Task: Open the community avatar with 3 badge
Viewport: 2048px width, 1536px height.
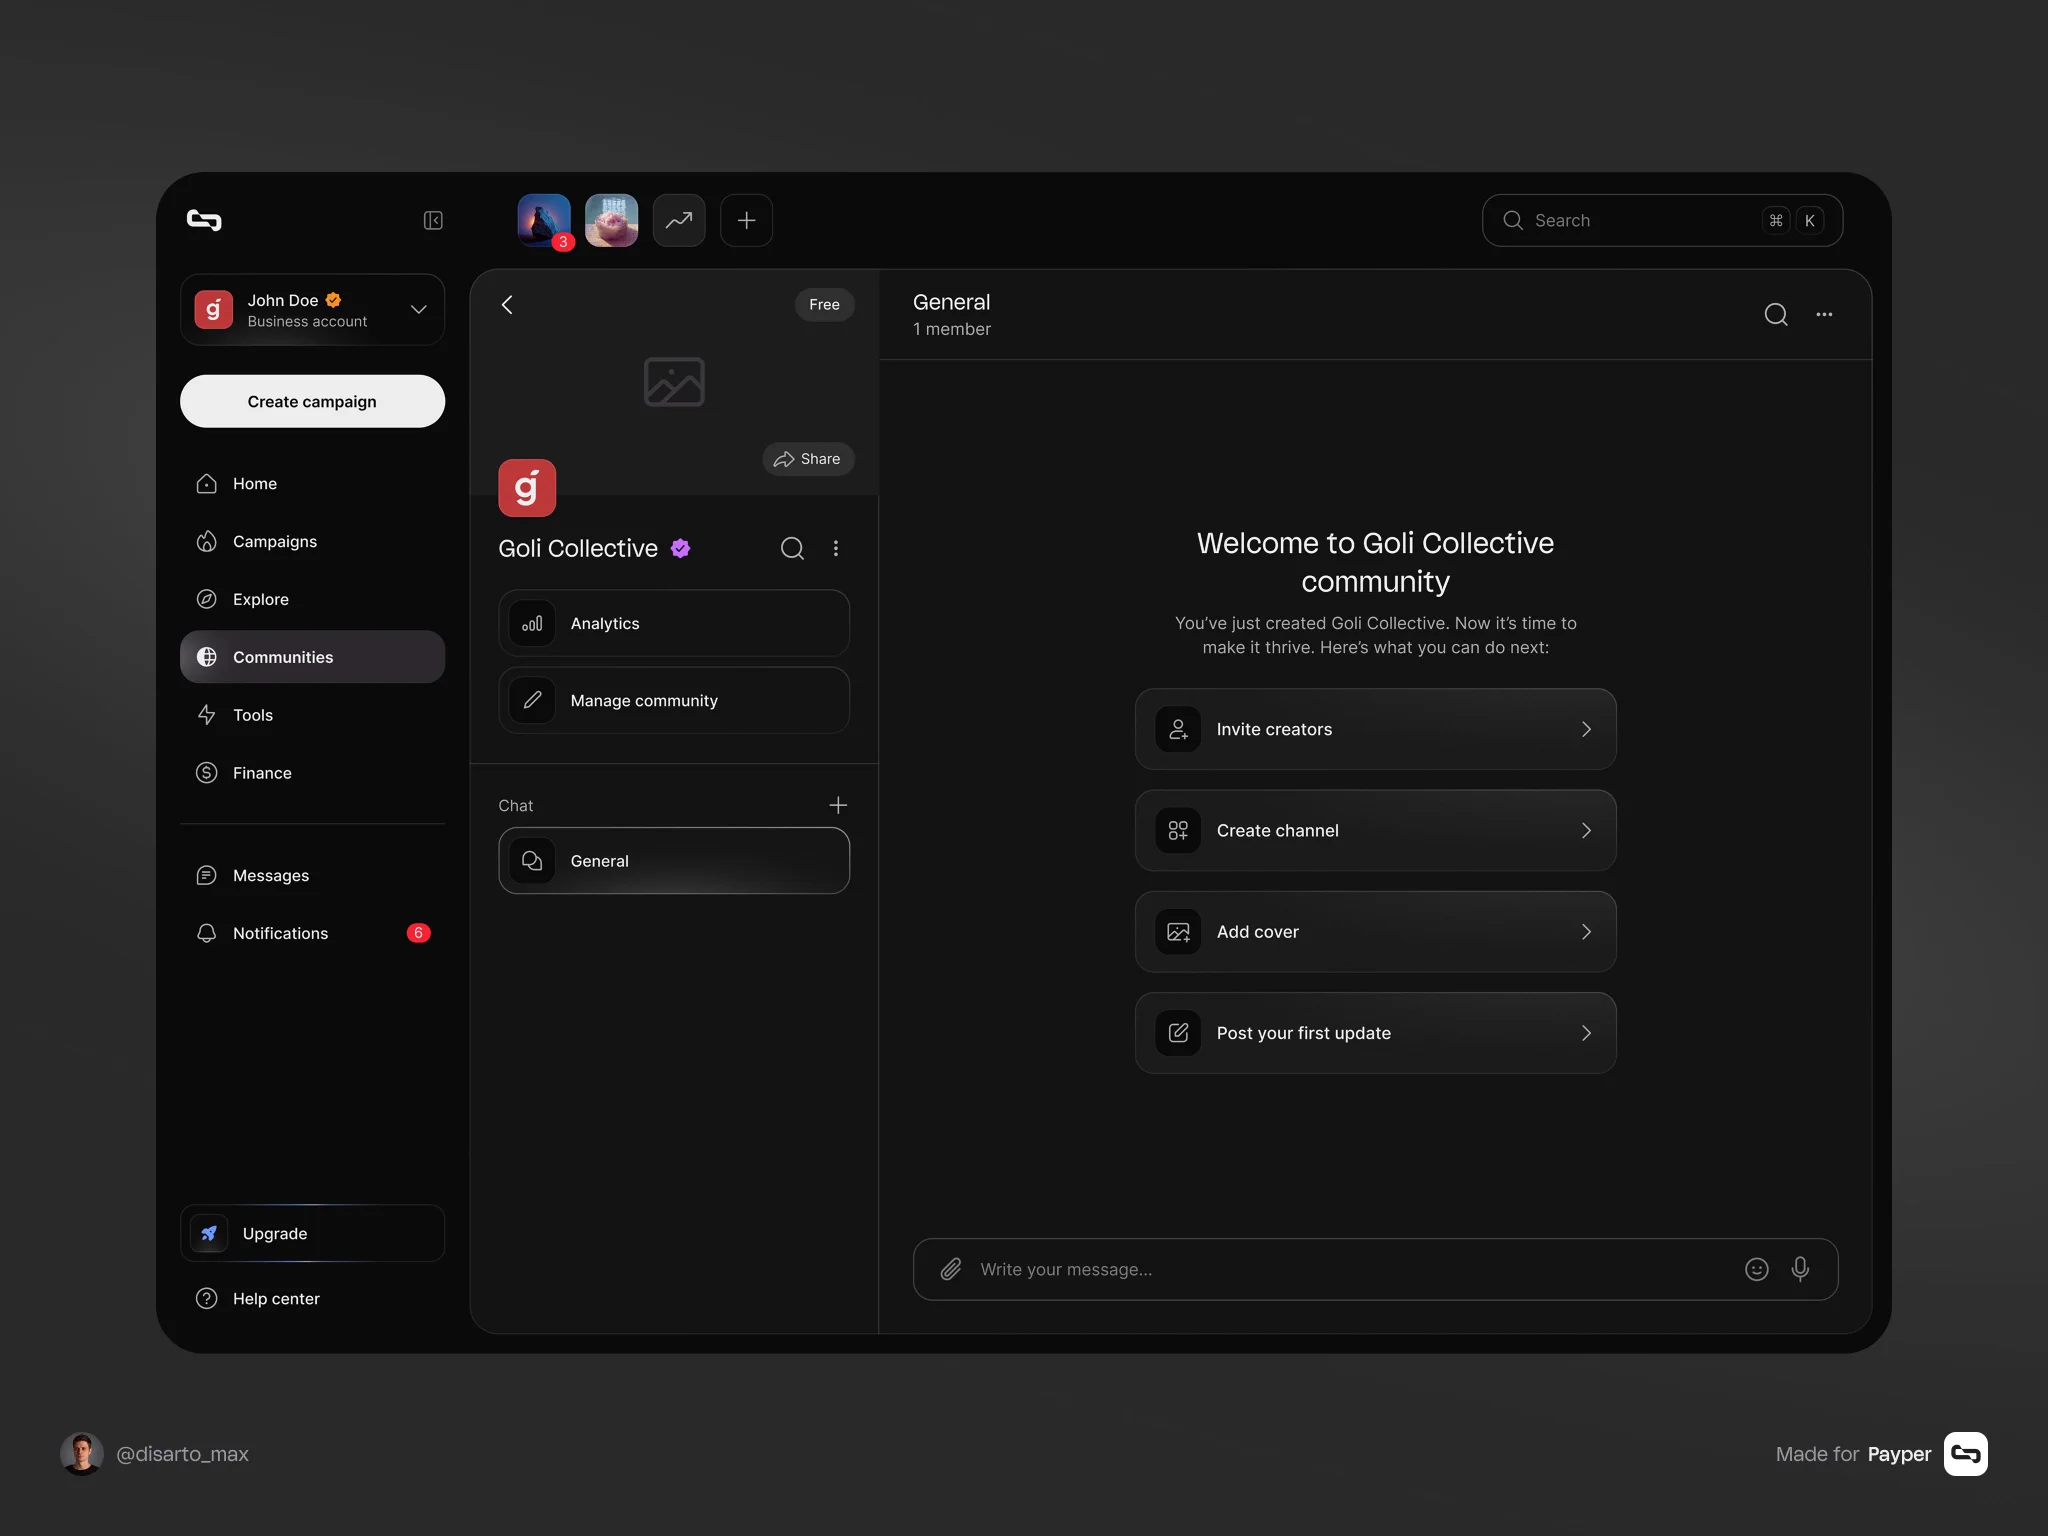Action: click(544, 220)
